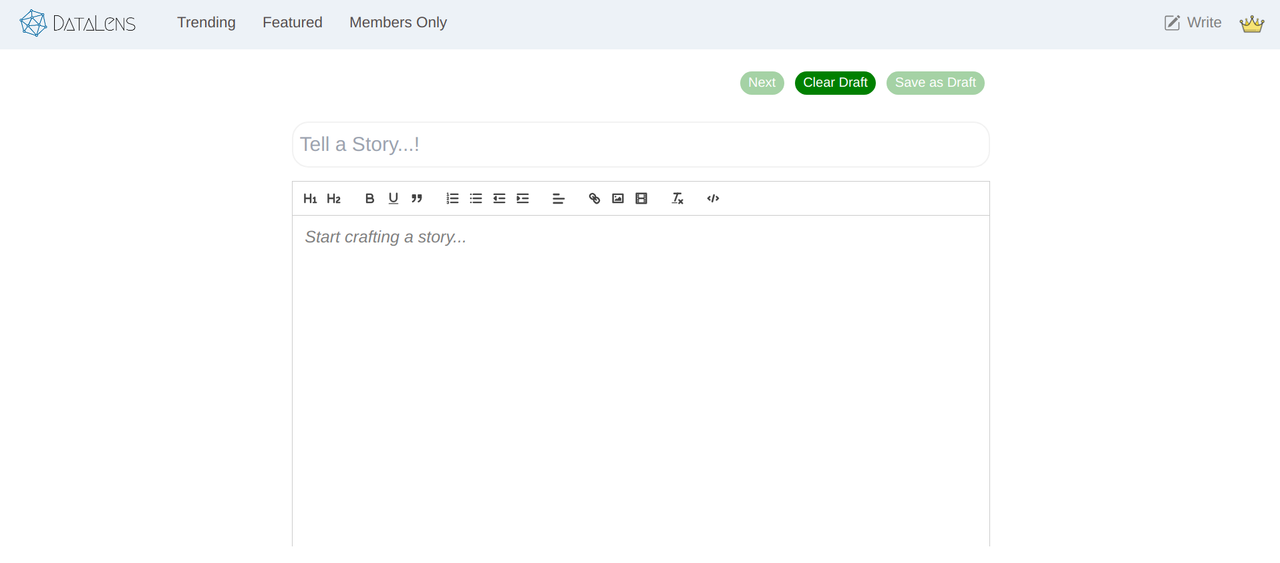
Task: Increase indent of text
Action: tap(523, 198)
